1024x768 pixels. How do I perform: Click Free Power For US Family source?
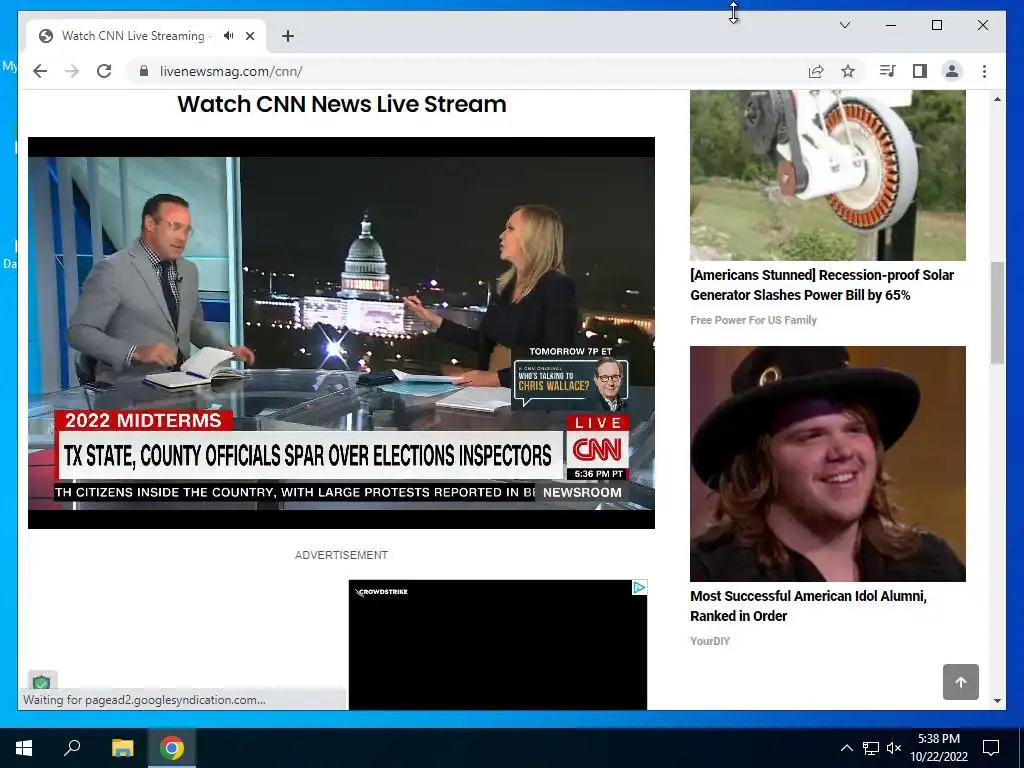coord(753,320)
